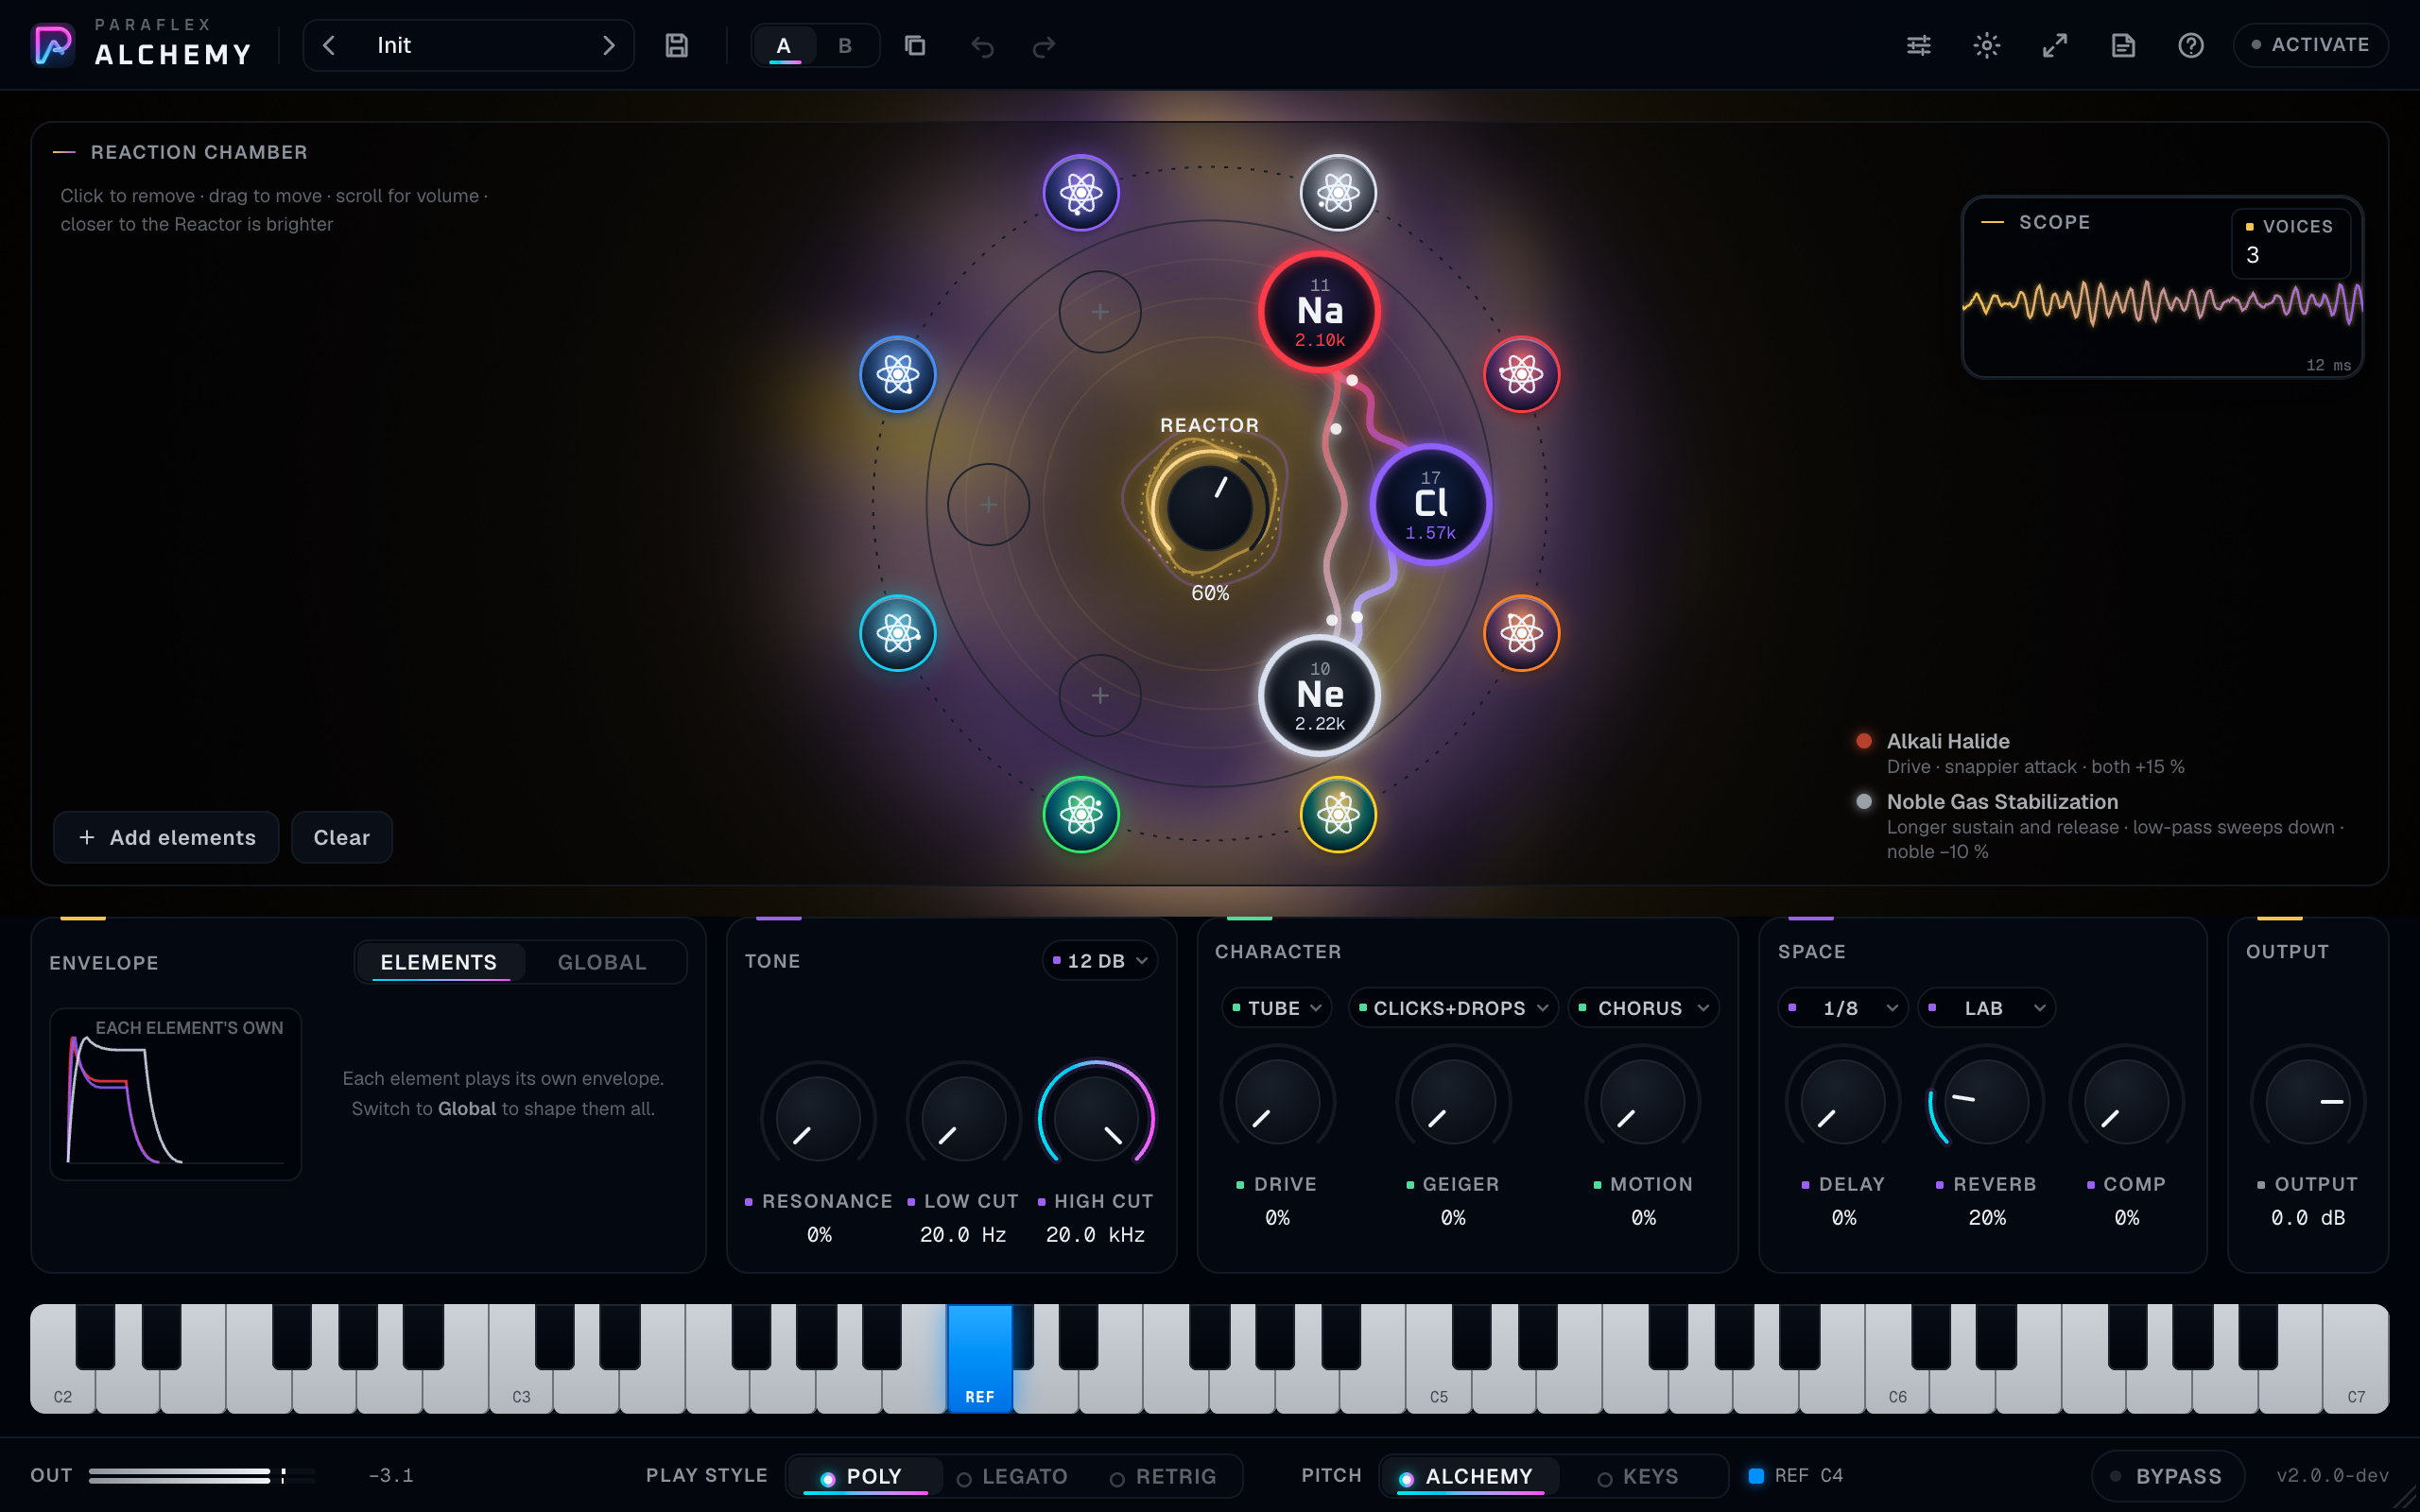This screenshot has height=1512, width=2420.
Task: Open the LAB reverb type dropdown
Action: click(1986, 1008)
